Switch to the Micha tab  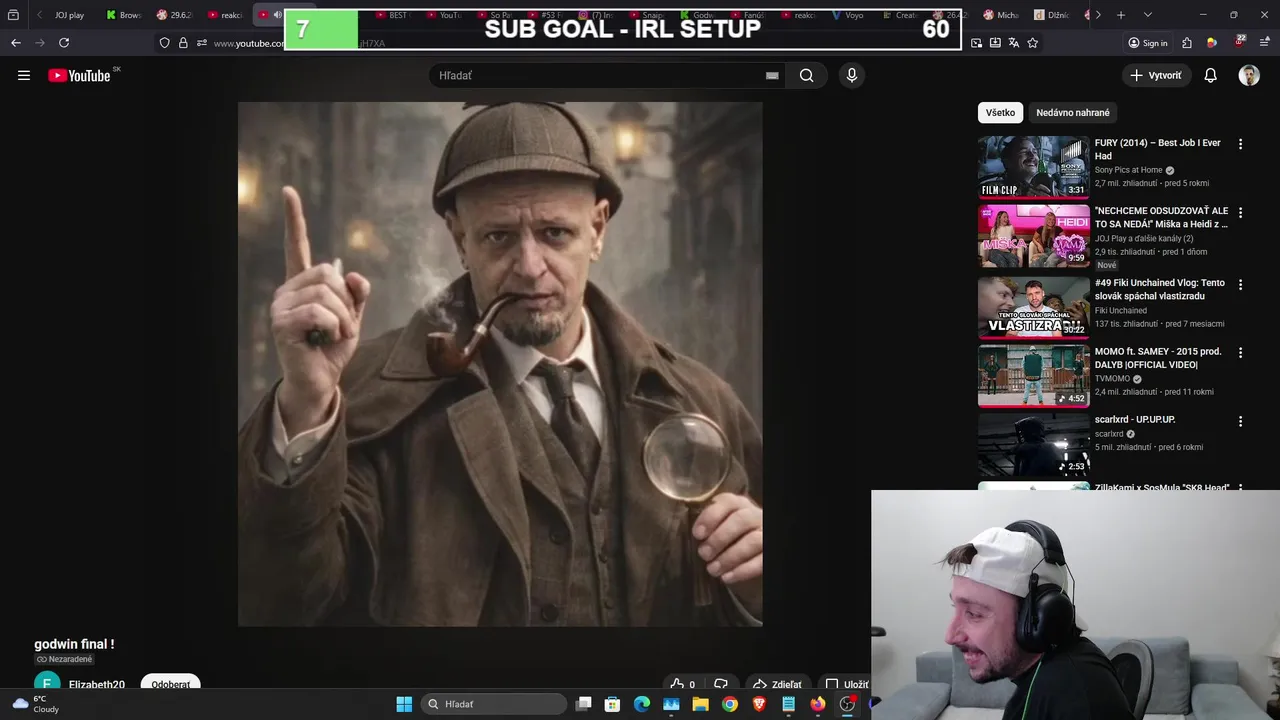click(1001, 15)
